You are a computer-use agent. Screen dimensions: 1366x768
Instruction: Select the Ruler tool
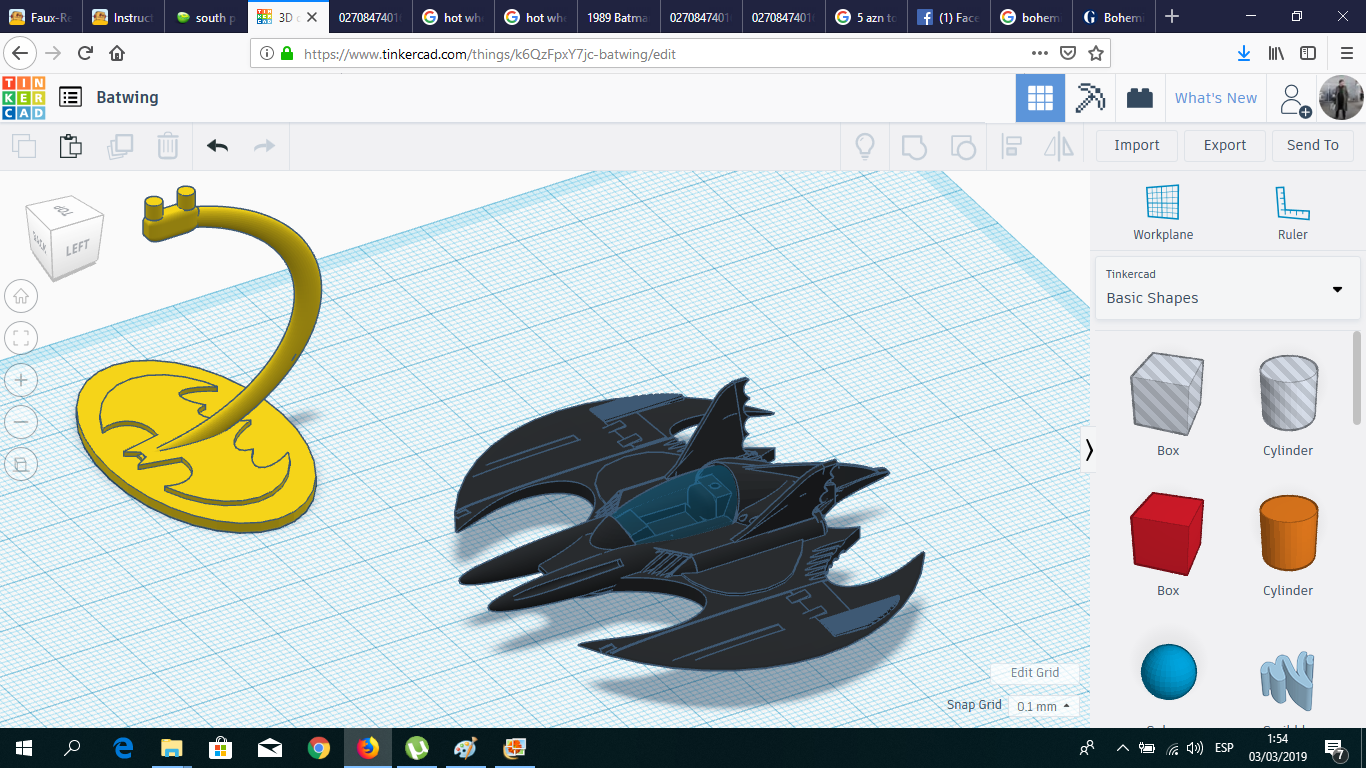[1292, 213]
